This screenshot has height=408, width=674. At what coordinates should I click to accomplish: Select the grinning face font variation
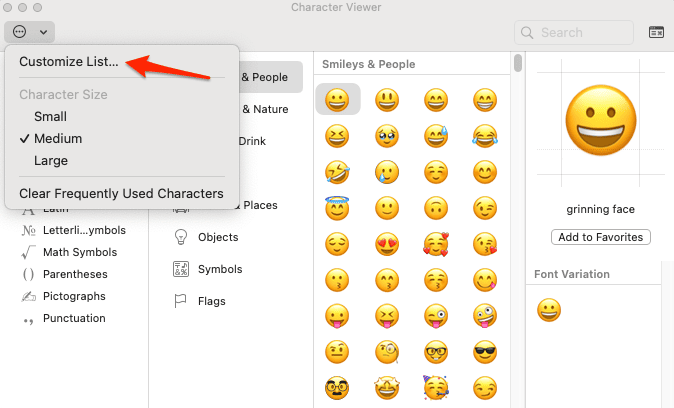pyautogui.click(x=549, y=310)
